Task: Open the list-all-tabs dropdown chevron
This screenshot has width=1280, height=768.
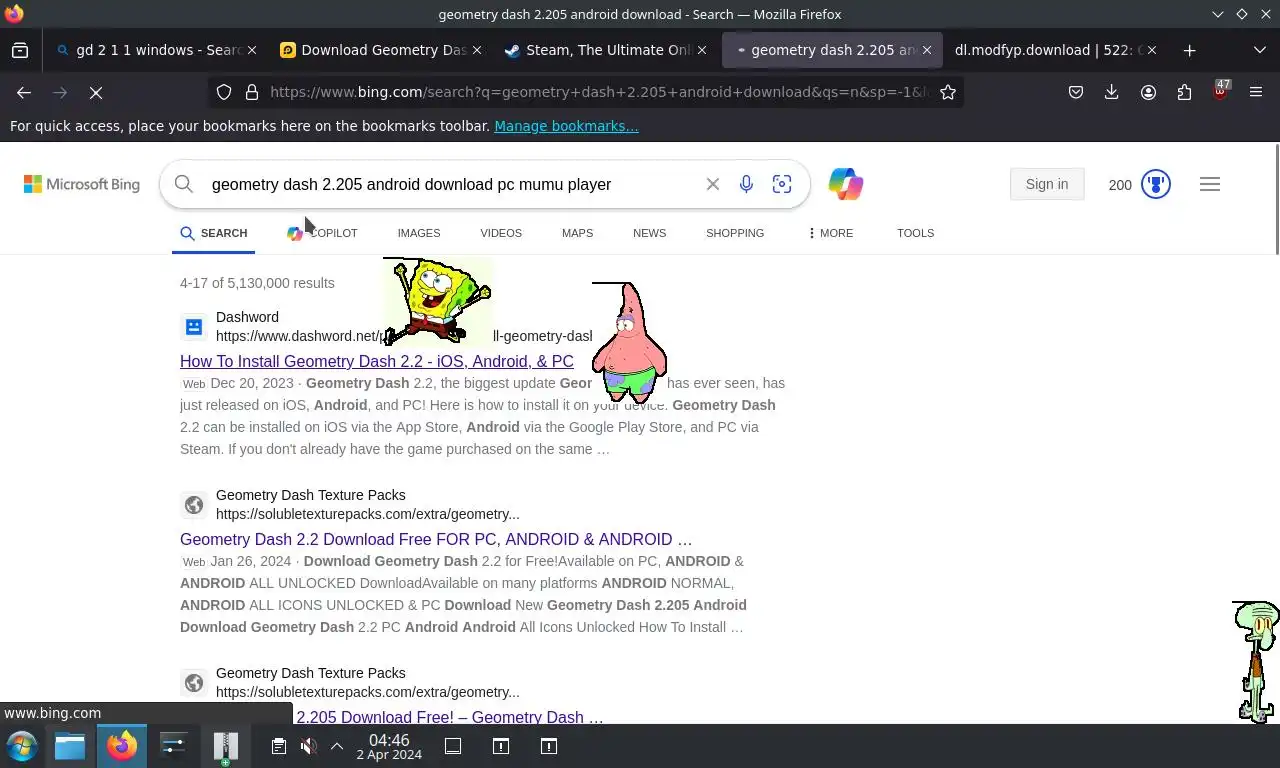Action: 1260,50
